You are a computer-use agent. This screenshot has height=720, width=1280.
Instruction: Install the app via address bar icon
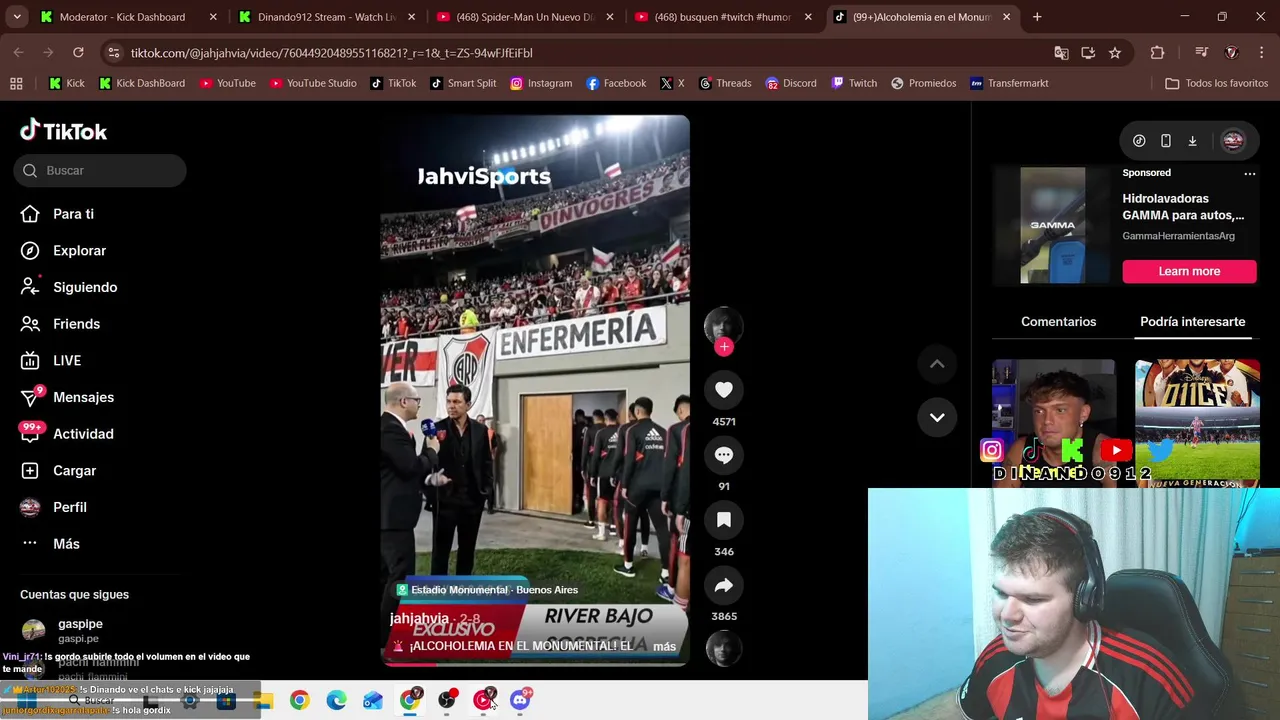[1088, 53]
